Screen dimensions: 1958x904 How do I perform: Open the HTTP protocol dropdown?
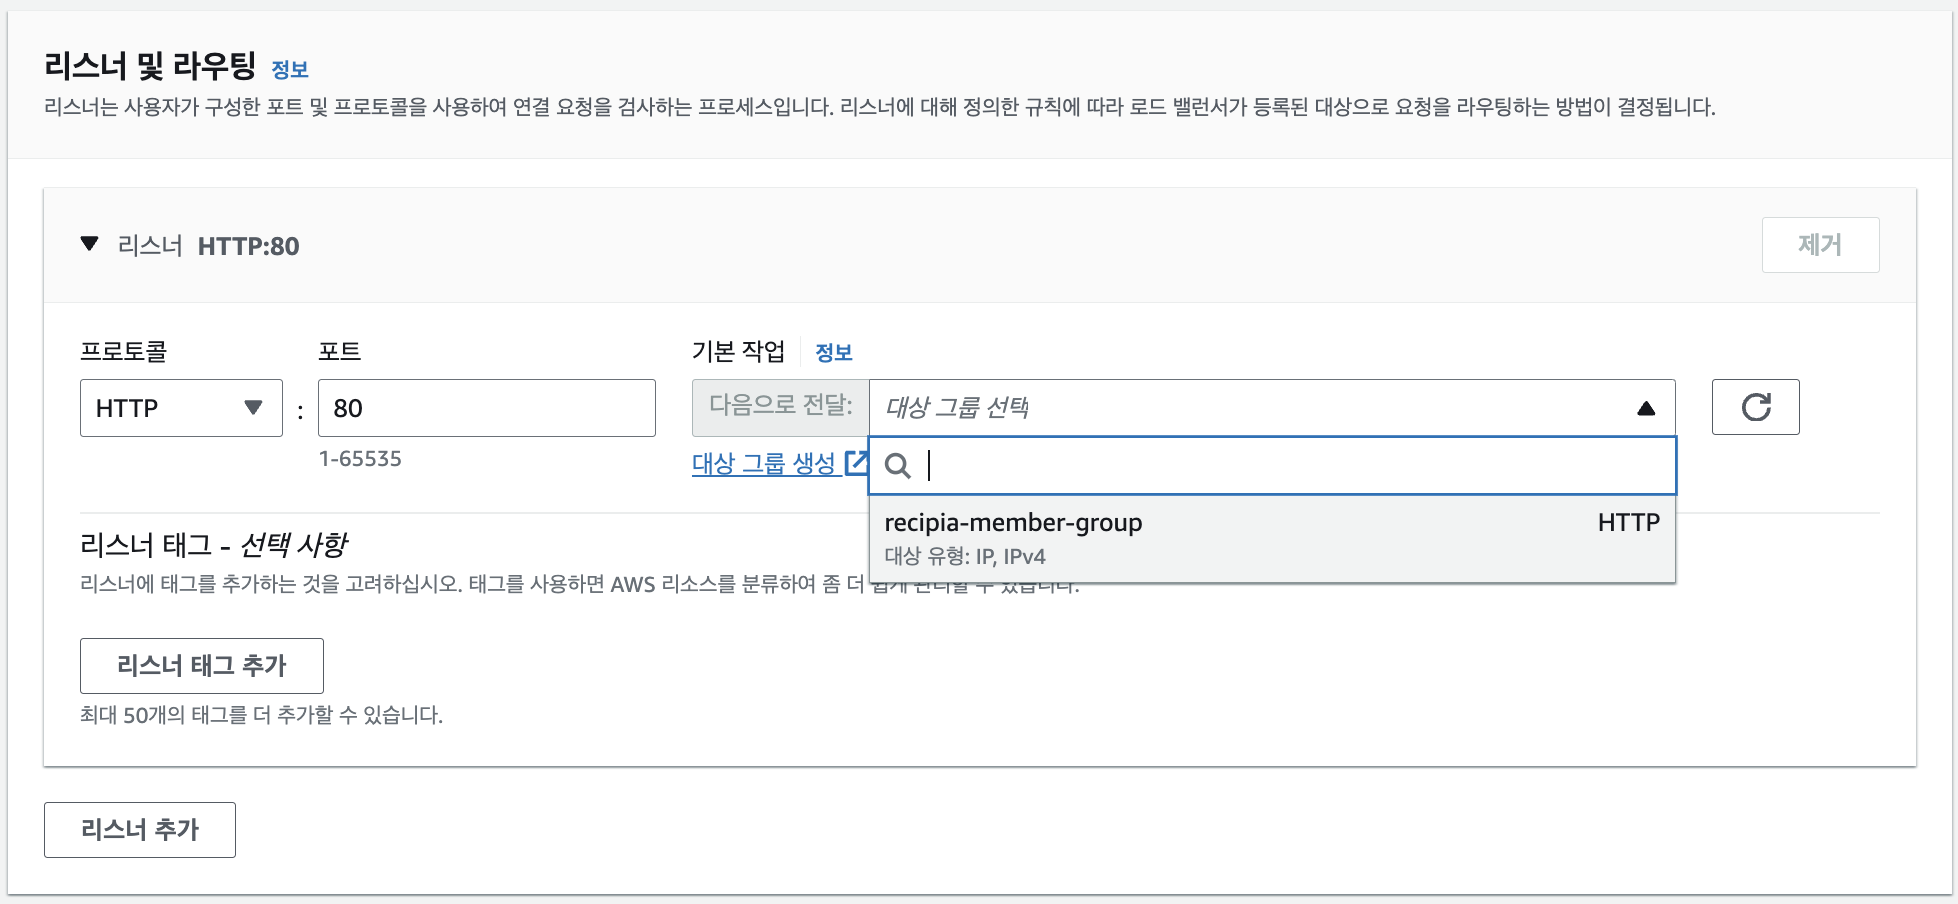click(180, 408)
